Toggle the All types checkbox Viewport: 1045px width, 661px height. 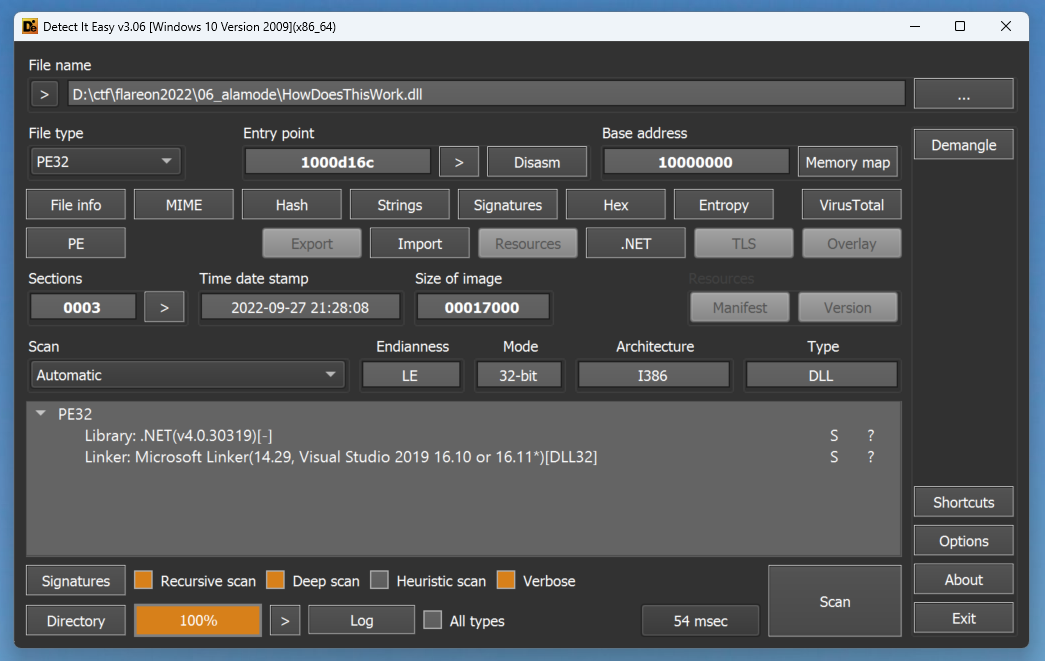click(x=432, y=621)
